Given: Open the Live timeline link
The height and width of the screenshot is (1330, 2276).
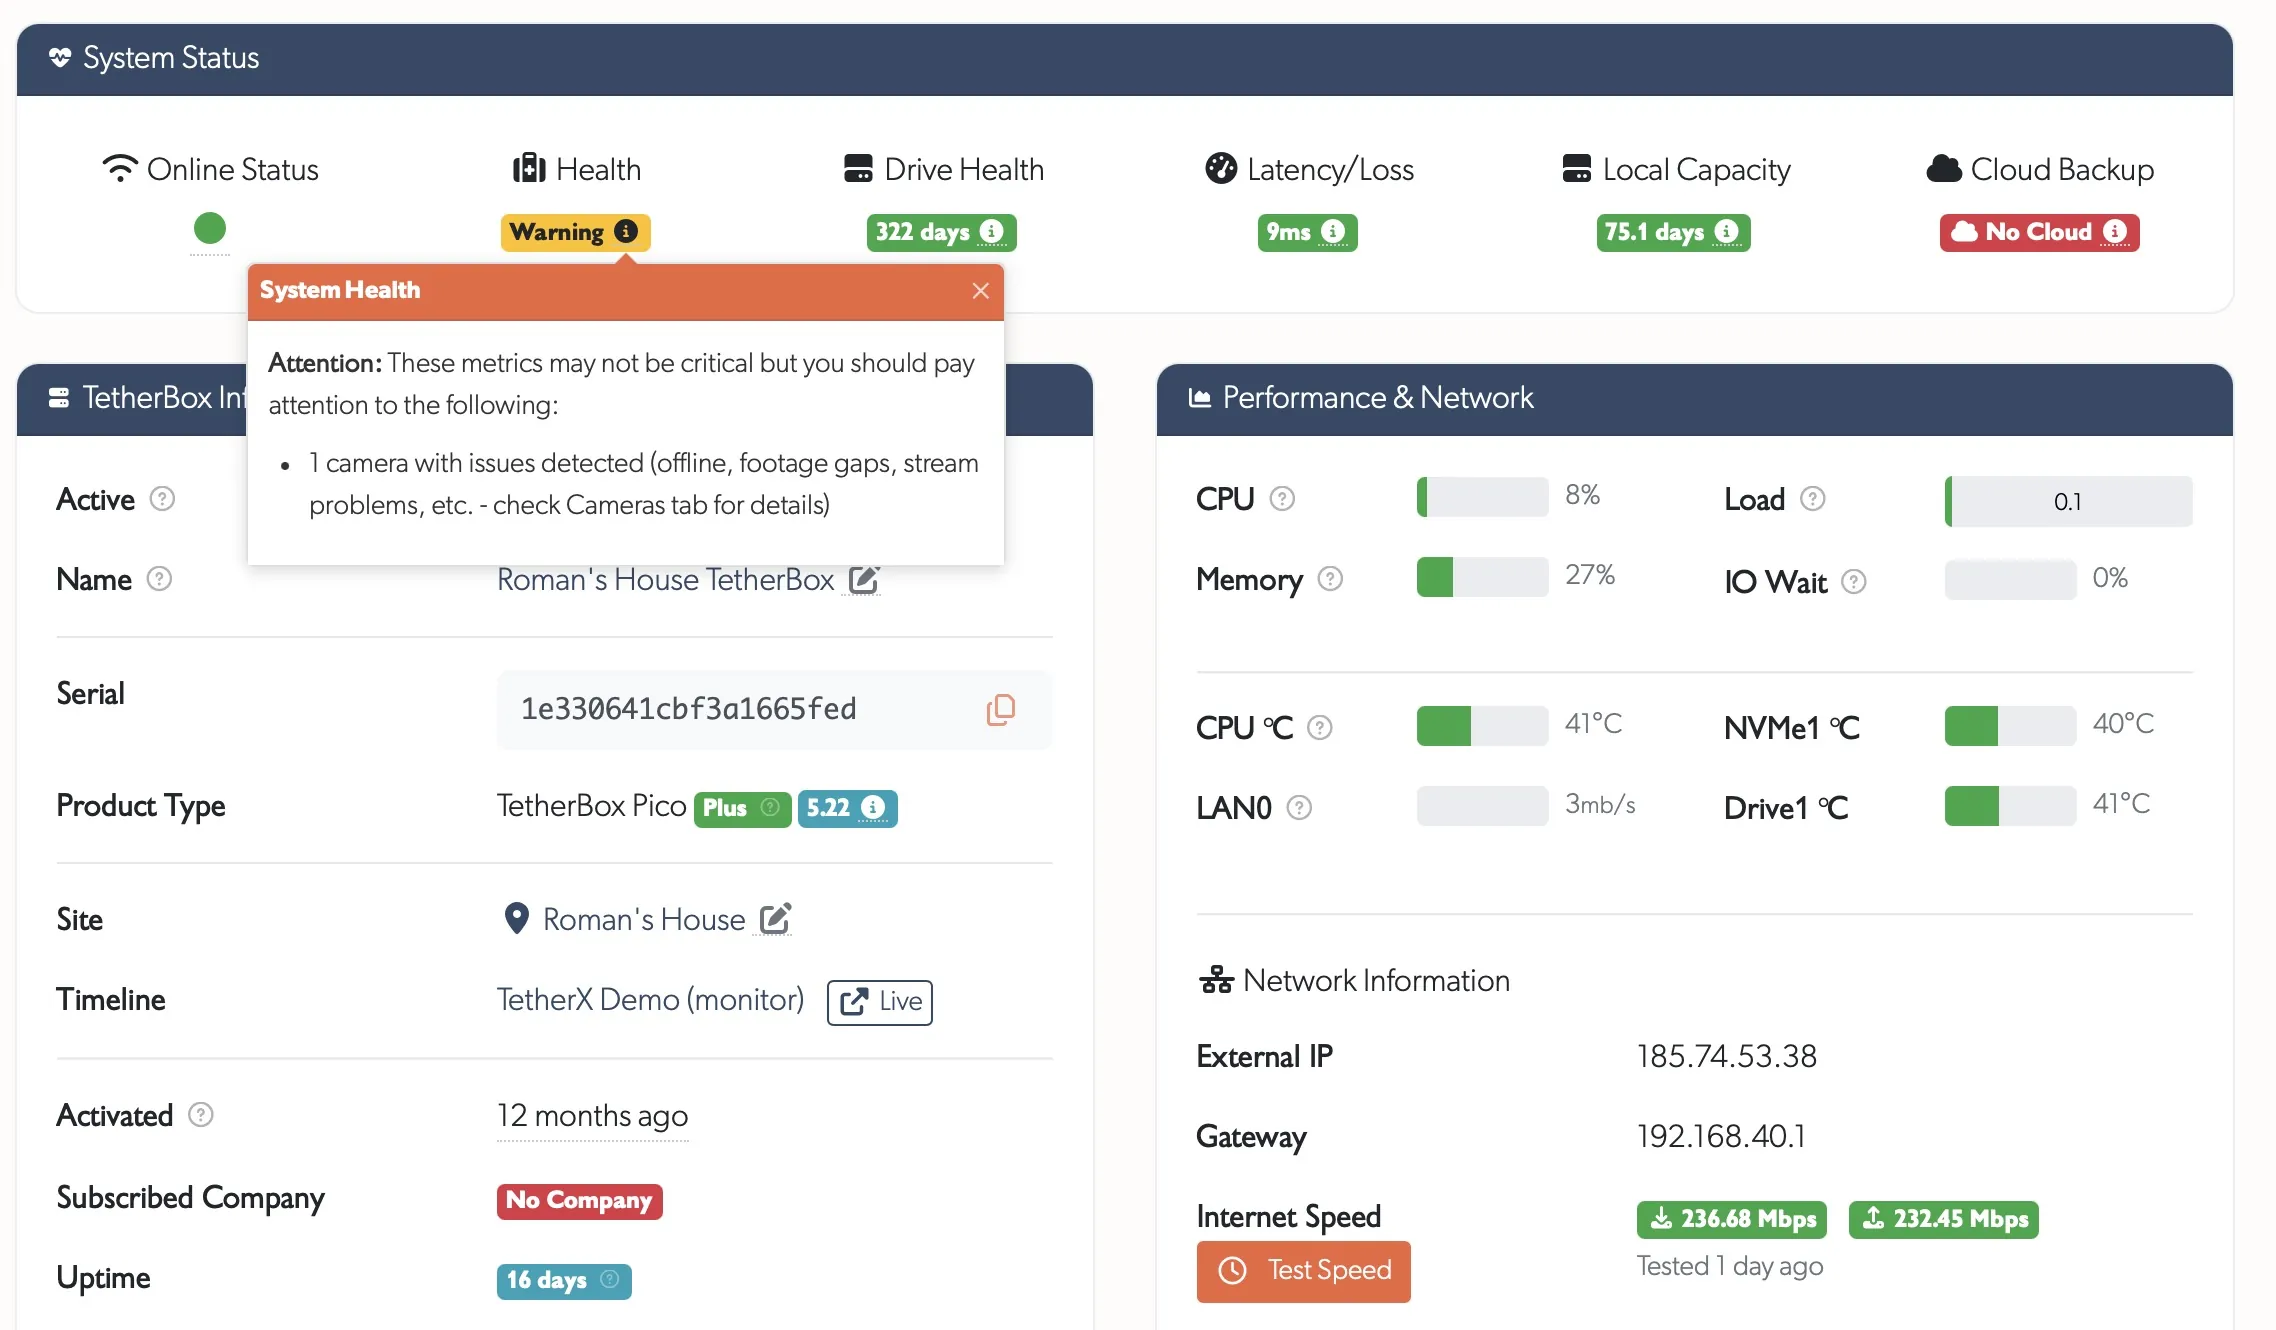Looking at the screenshot, I should [x=879, y=1001].
